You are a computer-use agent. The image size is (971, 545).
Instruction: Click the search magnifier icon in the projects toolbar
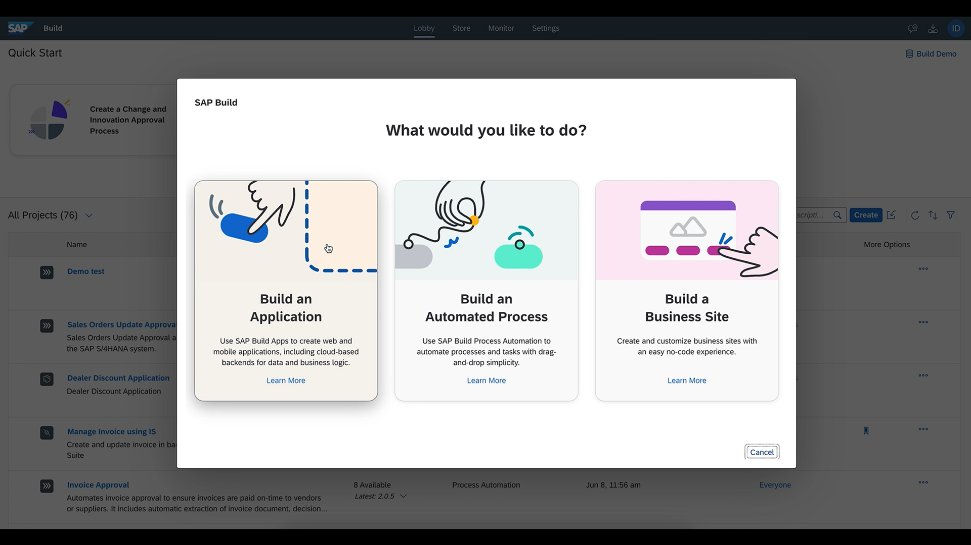tap(837, 215)
